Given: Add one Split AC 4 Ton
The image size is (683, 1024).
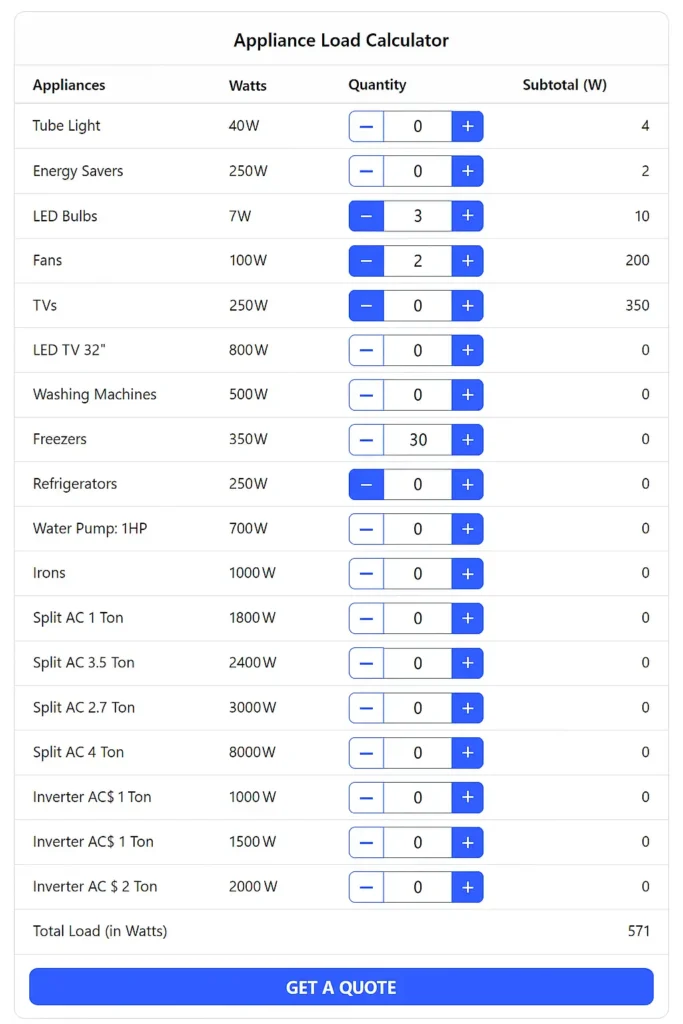Looking at the screenshot, I should point(467,752).
